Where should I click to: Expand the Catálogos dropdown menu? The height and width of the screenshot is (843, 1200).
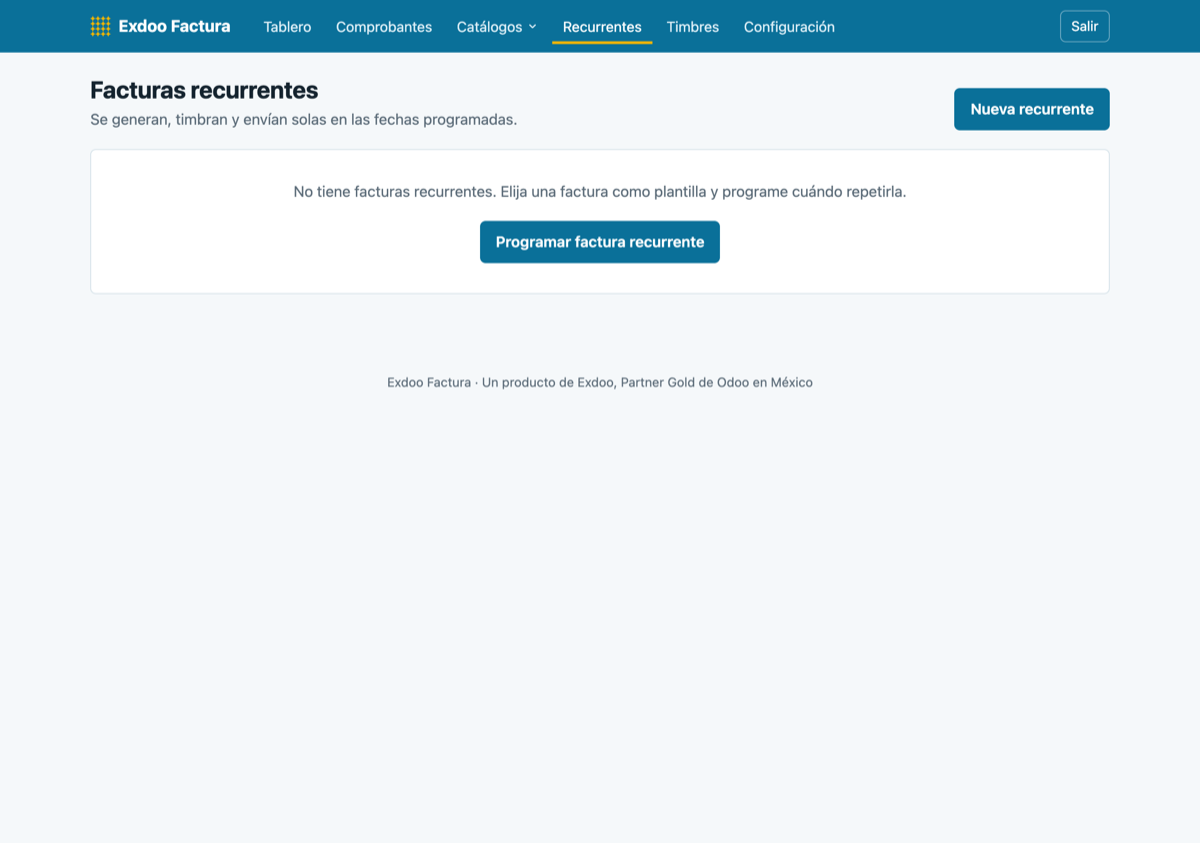496,27
